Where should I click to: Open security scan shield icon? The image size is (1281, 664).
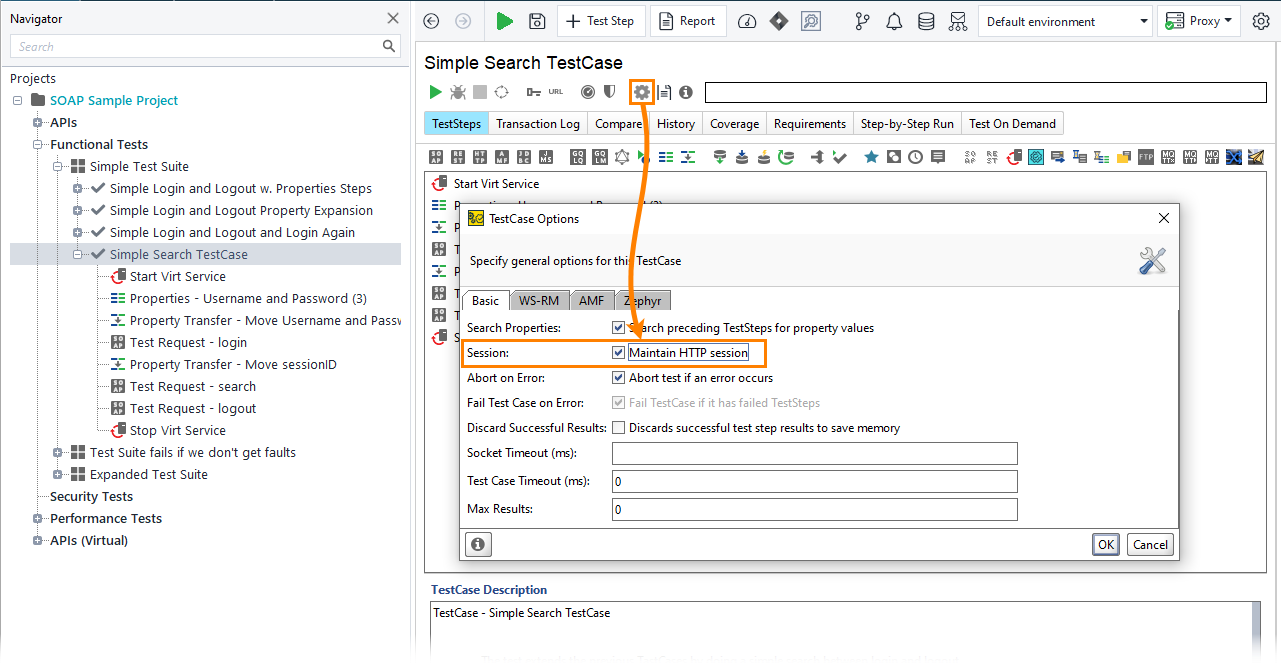coord(610,91)
